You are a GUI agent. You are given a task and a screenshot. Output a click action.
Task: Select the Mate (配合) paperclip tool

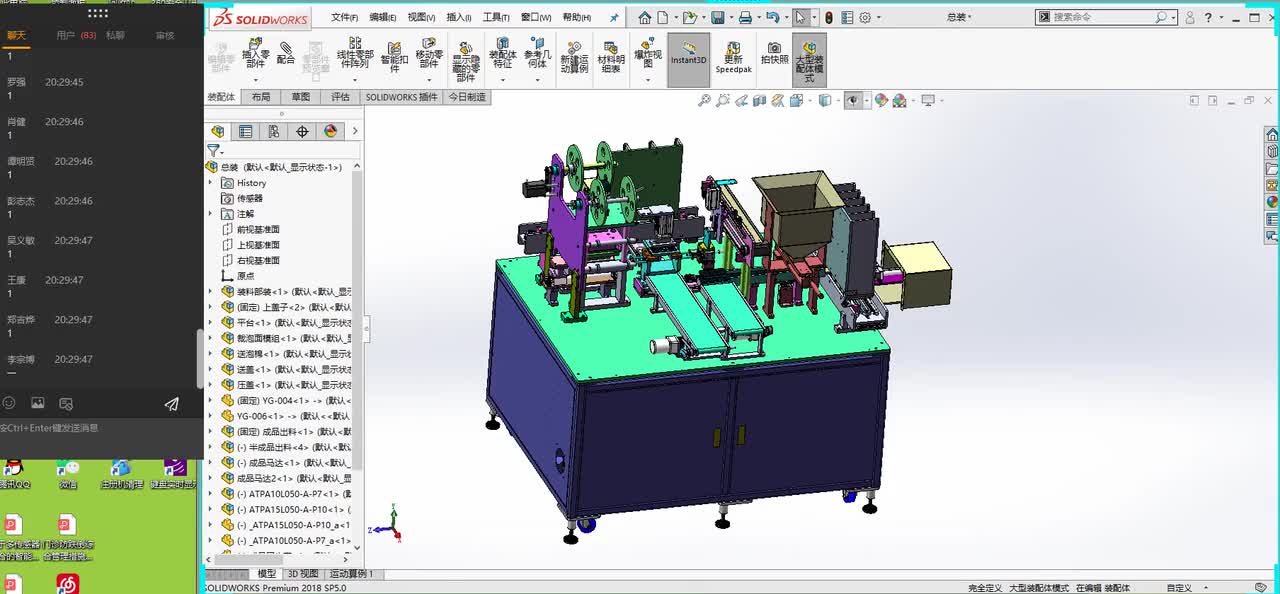click(x=286, y=53)
